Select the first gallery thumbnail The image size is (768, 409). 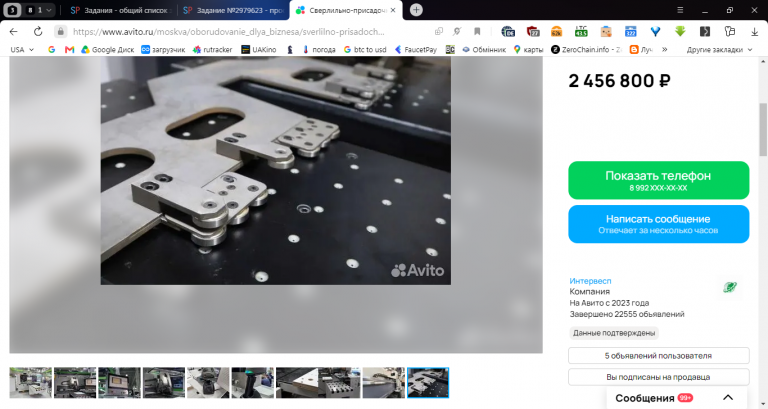30,383
